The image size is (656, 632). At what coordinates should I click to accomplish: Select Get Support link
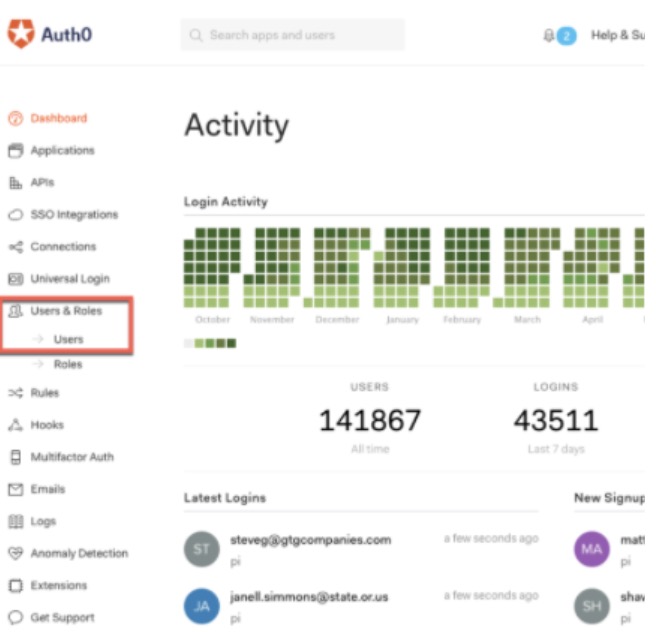coord(62,618)
